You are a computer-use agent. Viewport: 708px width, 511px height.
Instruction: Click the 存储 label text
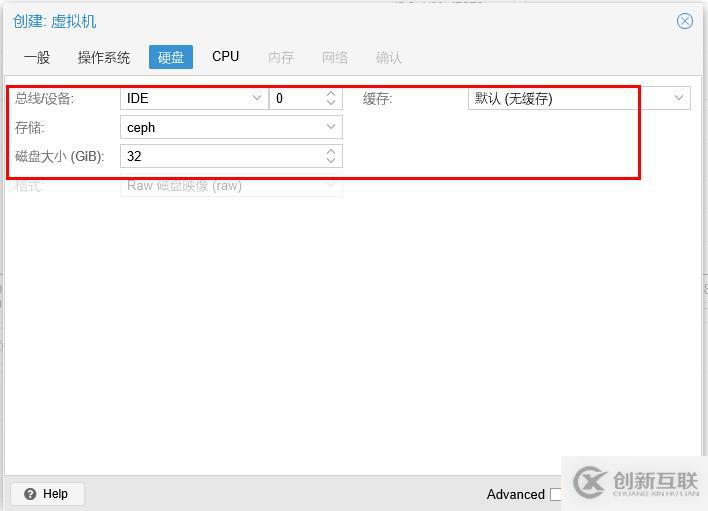[29, 127]
